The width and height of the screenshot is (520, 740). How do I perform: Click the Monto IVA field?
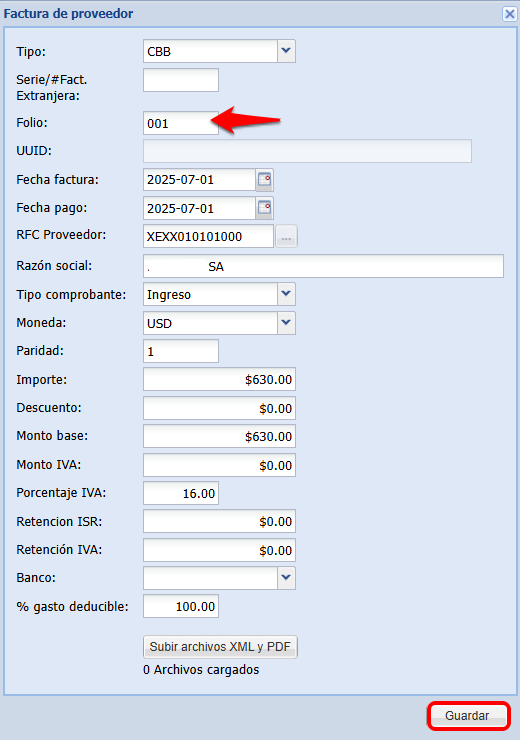tap(219, 465)
